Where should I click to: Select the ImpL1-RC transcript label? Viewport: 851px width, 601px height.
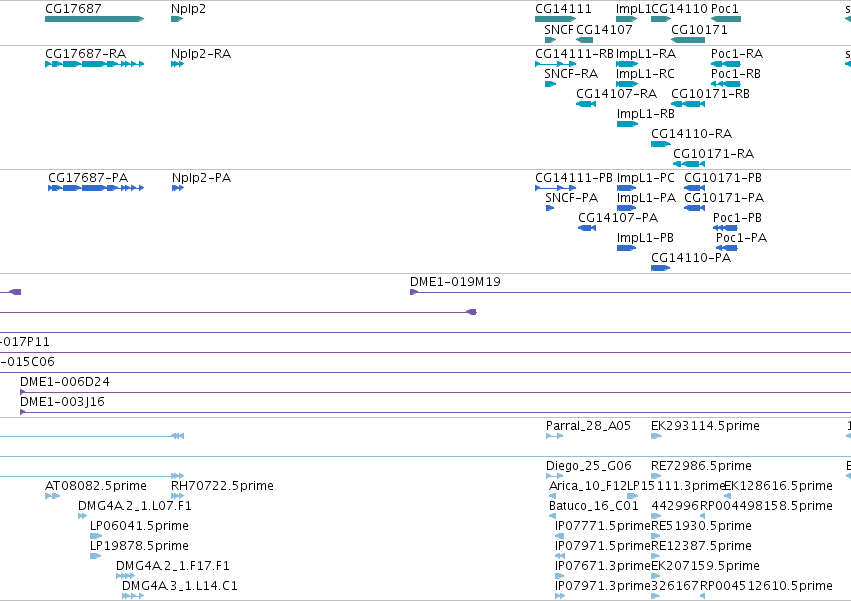coord(645,74)
